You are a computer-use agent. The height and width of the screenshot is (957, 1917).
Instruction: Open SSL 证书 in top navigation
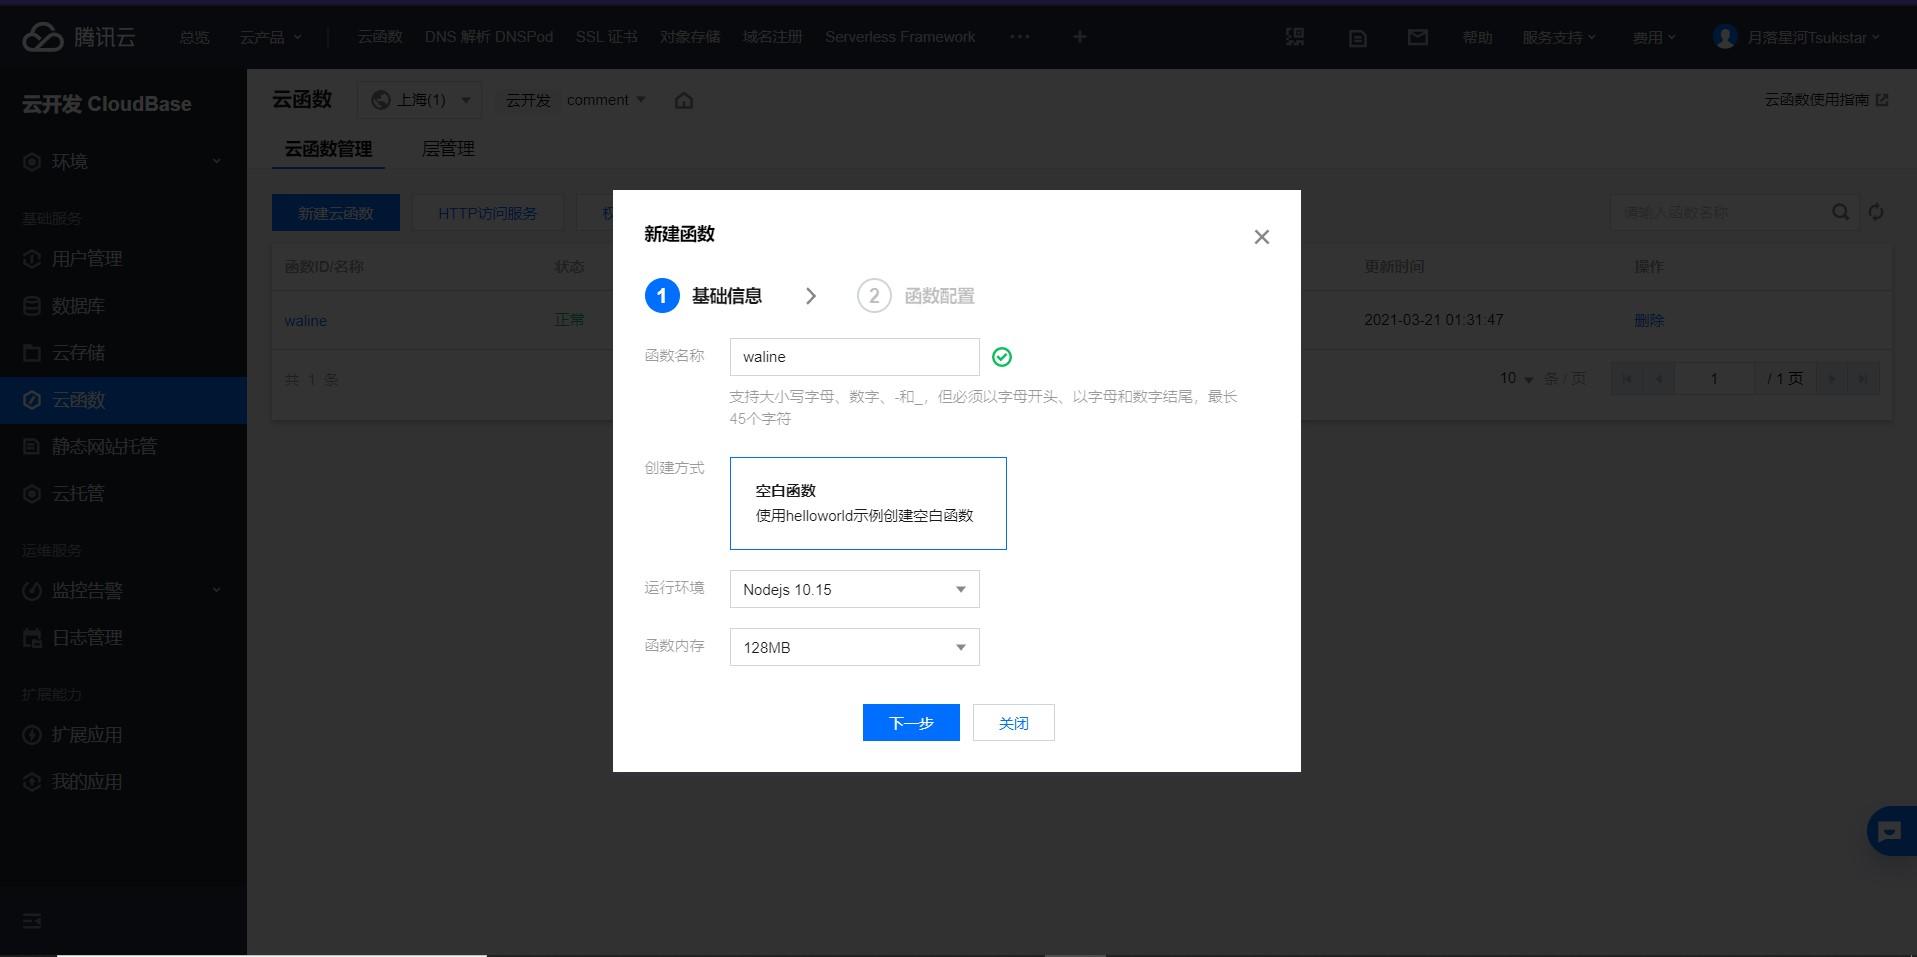(x=606, y=37)
